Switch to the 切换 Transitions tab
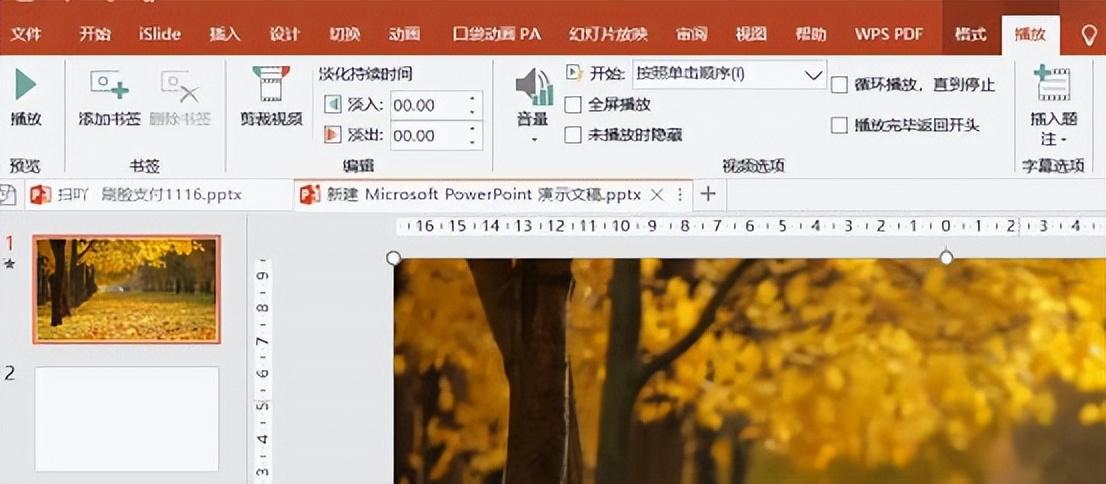Viewport: 1106px width, 484px height. 344,34
